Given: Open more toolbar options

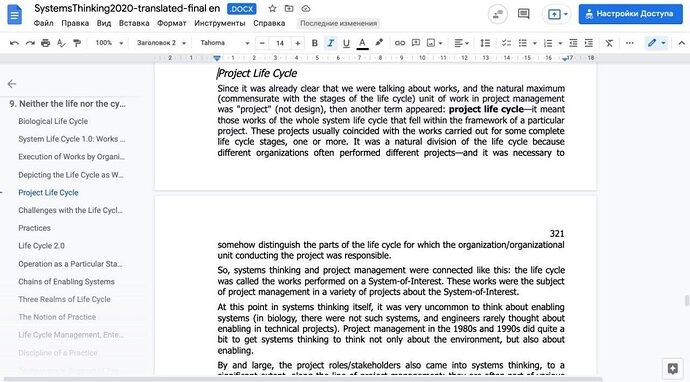Looking at the screenshot, I should (x=630, y=43).
